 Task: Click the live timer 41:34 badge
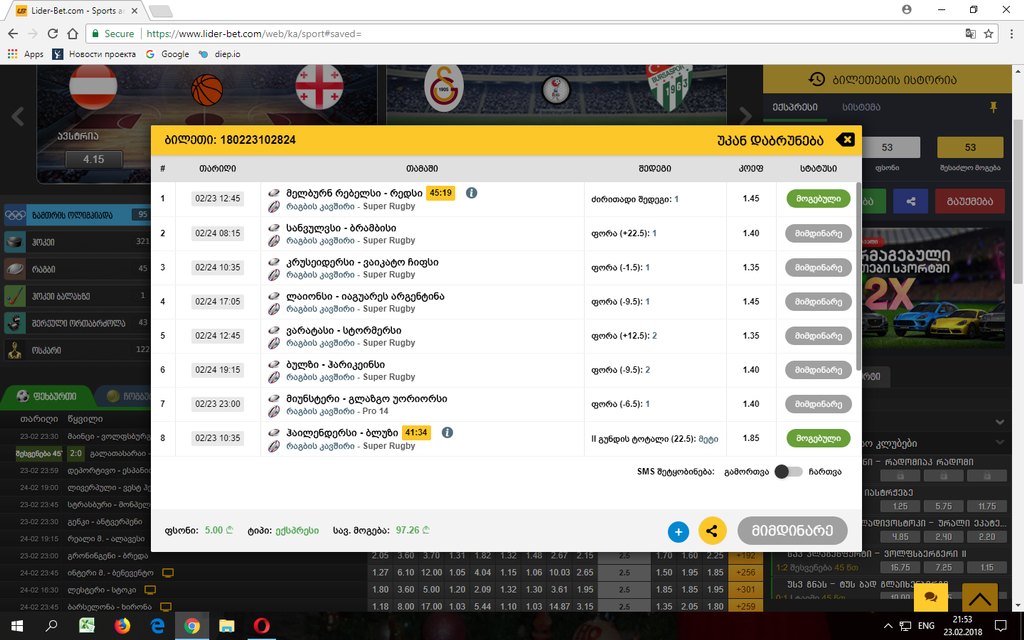pyautogui.click(x=416, y=432)
